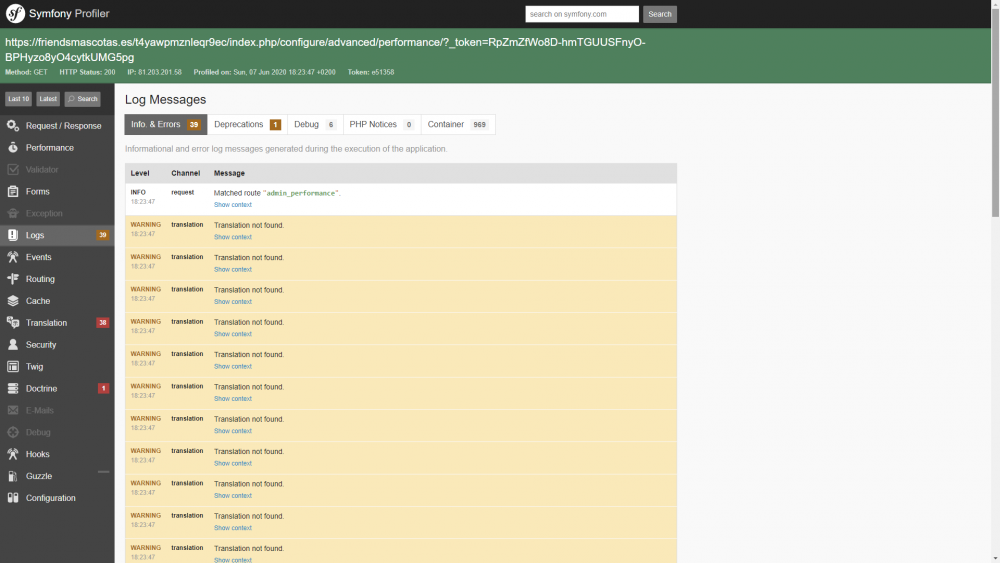Click the Validator checkmark icon
The image size is (1000, 563).
pyautogui.click(x=13, y=170)
